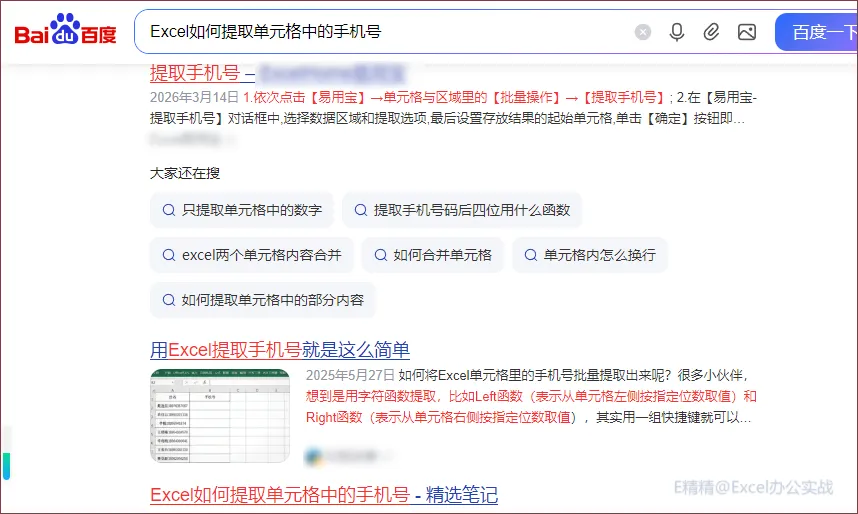Search suggestion excel两个单元格内容合并

point(252,255)
